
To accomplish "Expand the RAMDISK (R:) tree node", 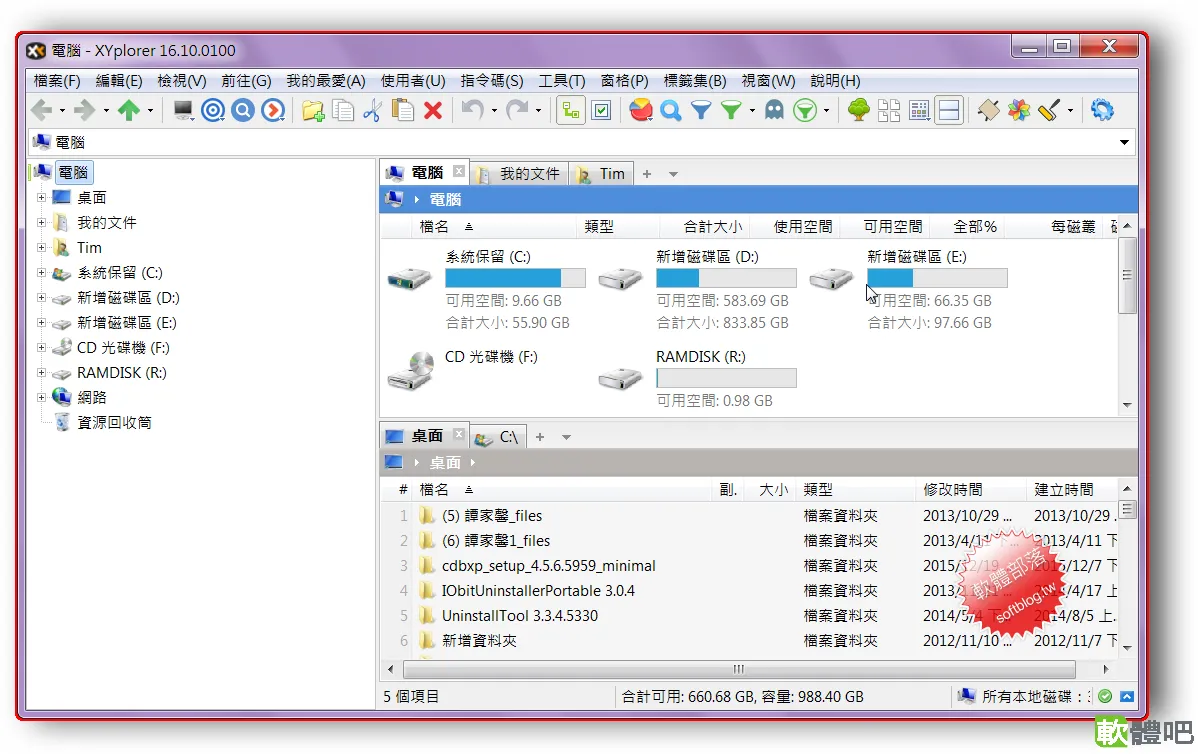I will point(41,372).
